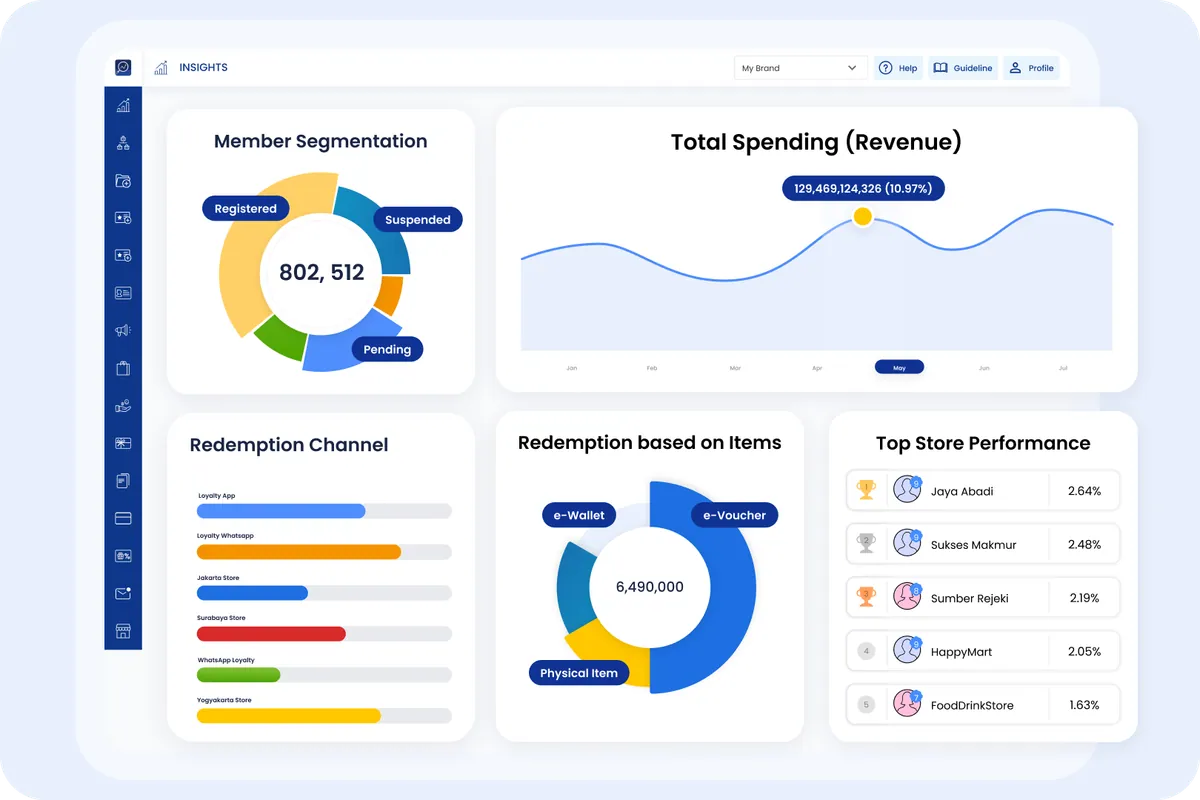The image size is (1200, 800).
Task: Click the Jaya Abadi store avatar
Action: coord(907,490)
